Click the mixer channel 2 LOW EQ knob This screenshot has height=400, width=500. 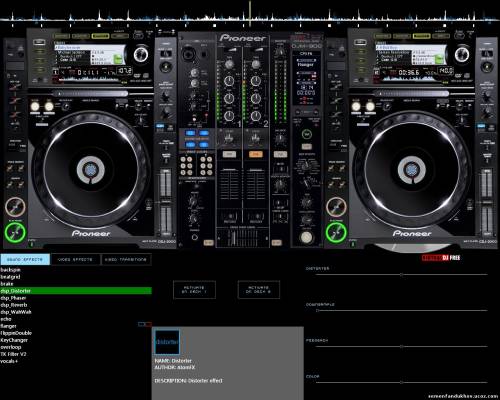click(256, 116)
